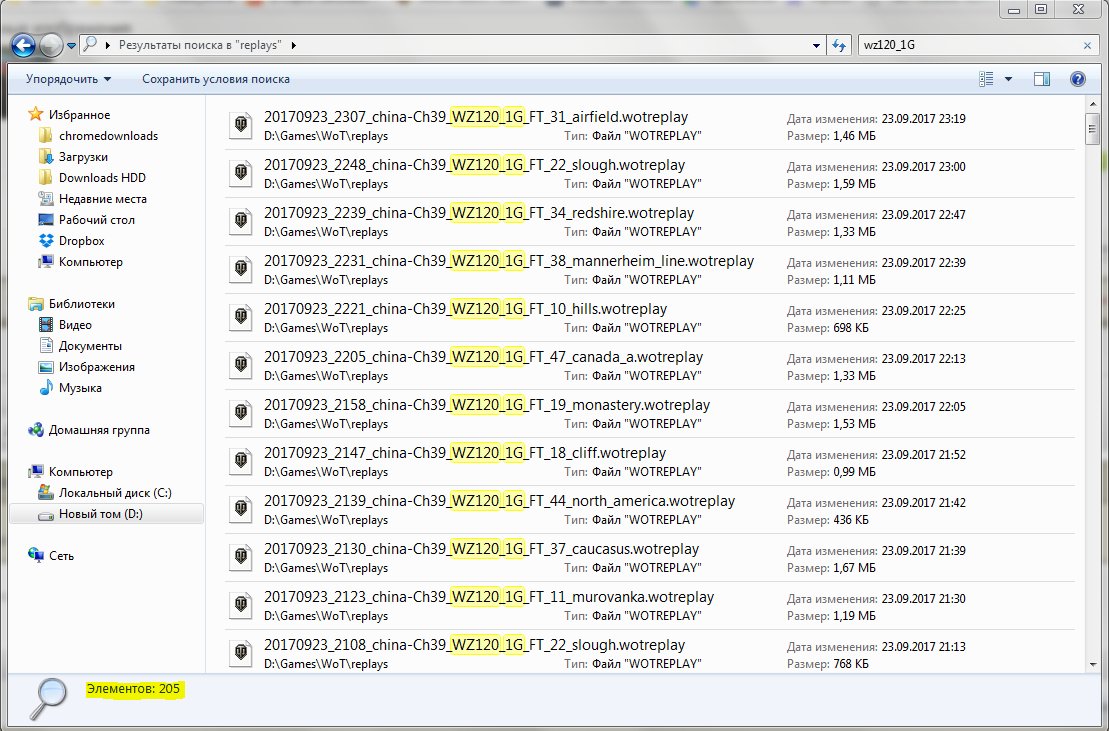This screenshot has width=1109, height=731.
Task: Click size 436 КБ of north_america replay
Action: pyautogui.click(x=851, y=520)
